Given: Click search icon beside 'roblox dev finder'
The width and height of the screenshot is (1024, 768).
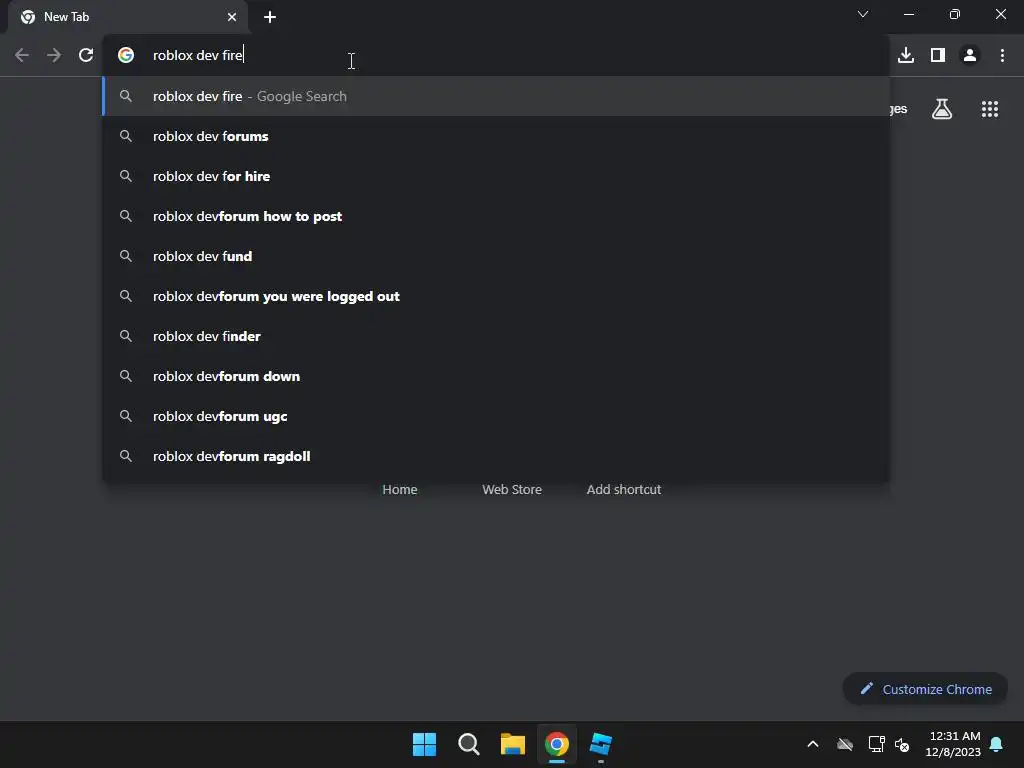Looking at the screenshot, I should coord(126,336).
